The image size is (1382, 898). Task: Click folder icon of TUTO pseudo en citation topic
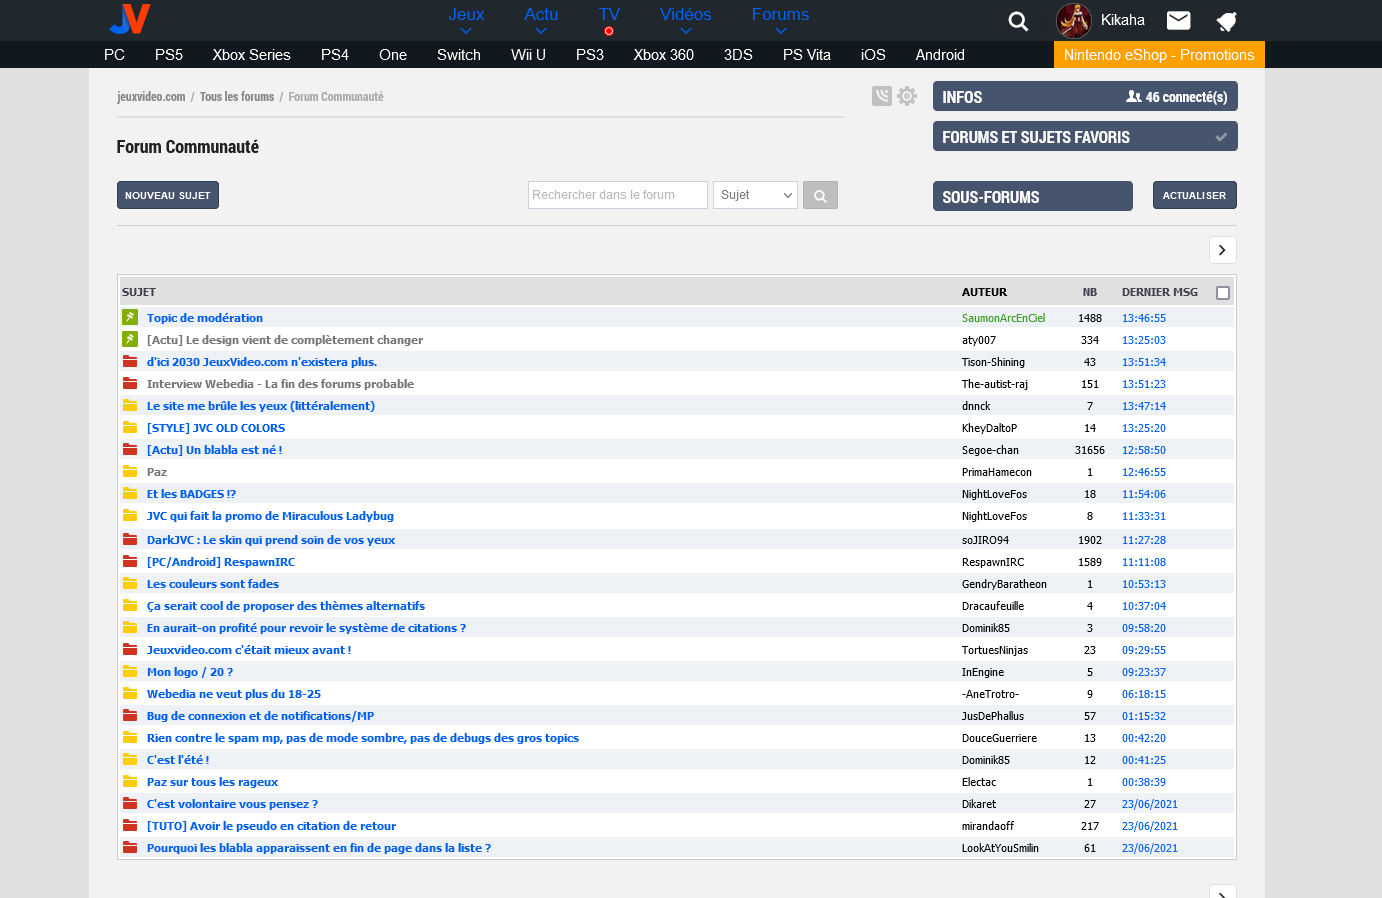click(130, 825)
